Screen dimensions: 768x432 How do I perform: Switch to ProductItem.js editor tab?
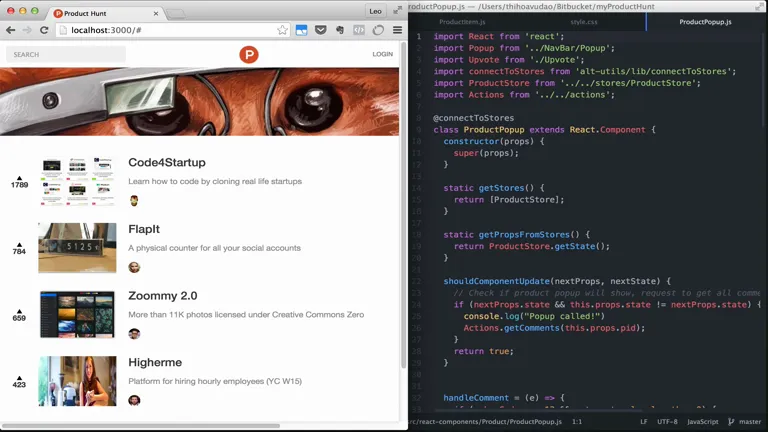point(462,22)
